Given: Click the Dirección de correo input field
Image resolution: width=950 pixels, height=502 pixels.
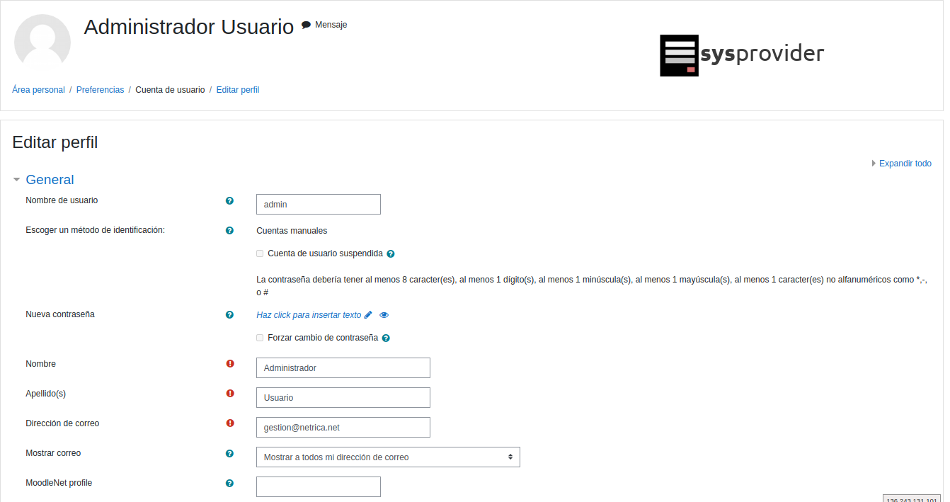Looking at the screenshot, I should pos(342,427).
